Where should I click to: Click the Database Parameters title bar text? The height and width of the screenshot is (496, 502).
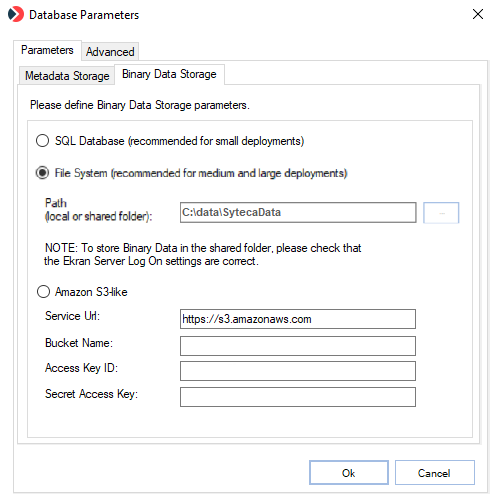pyautogui.click(x=84, y=15)
